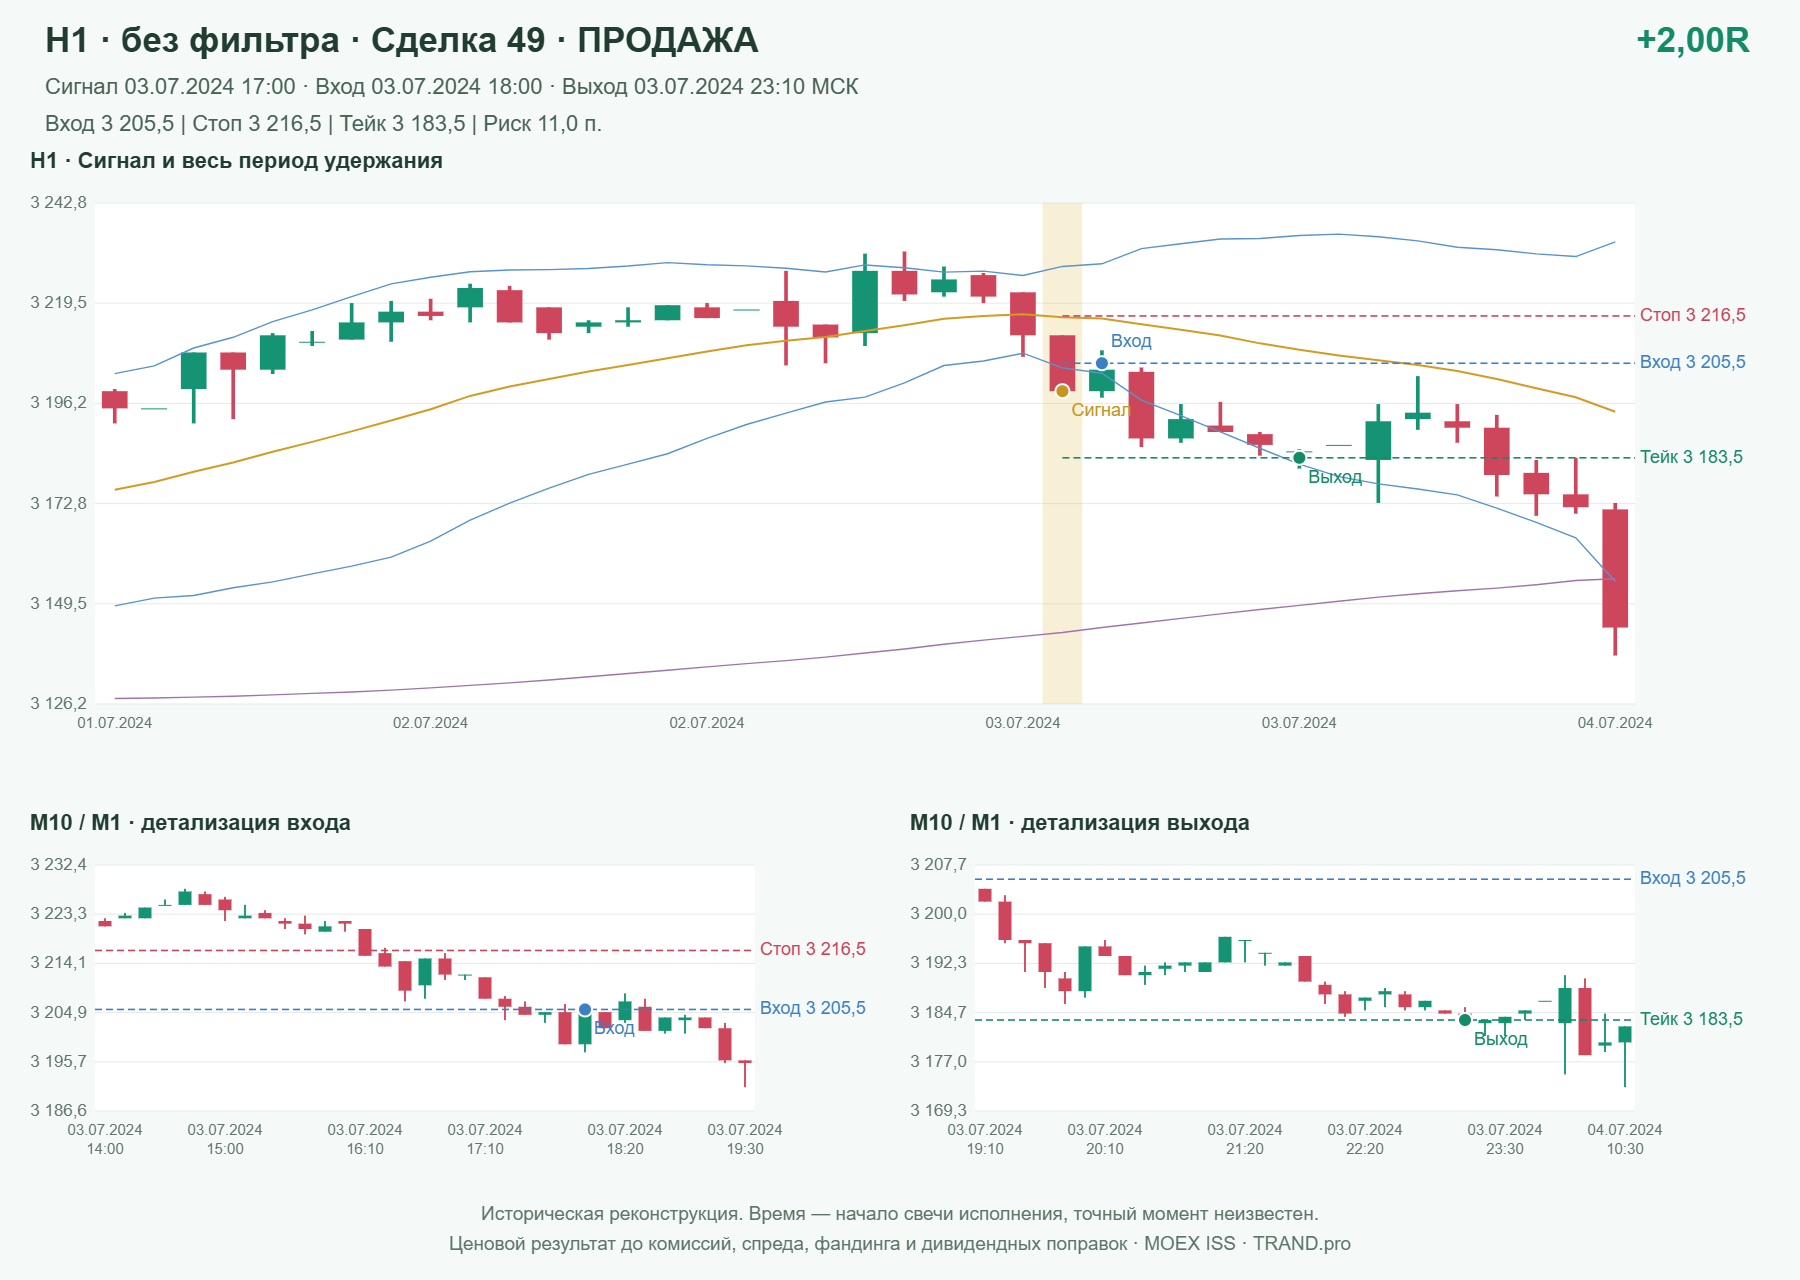Click the 3 186,6 axis label in entry chart
The height and width of the screenshot is (1280, 1800).
pyautogui.click(x=58, y=1110)
